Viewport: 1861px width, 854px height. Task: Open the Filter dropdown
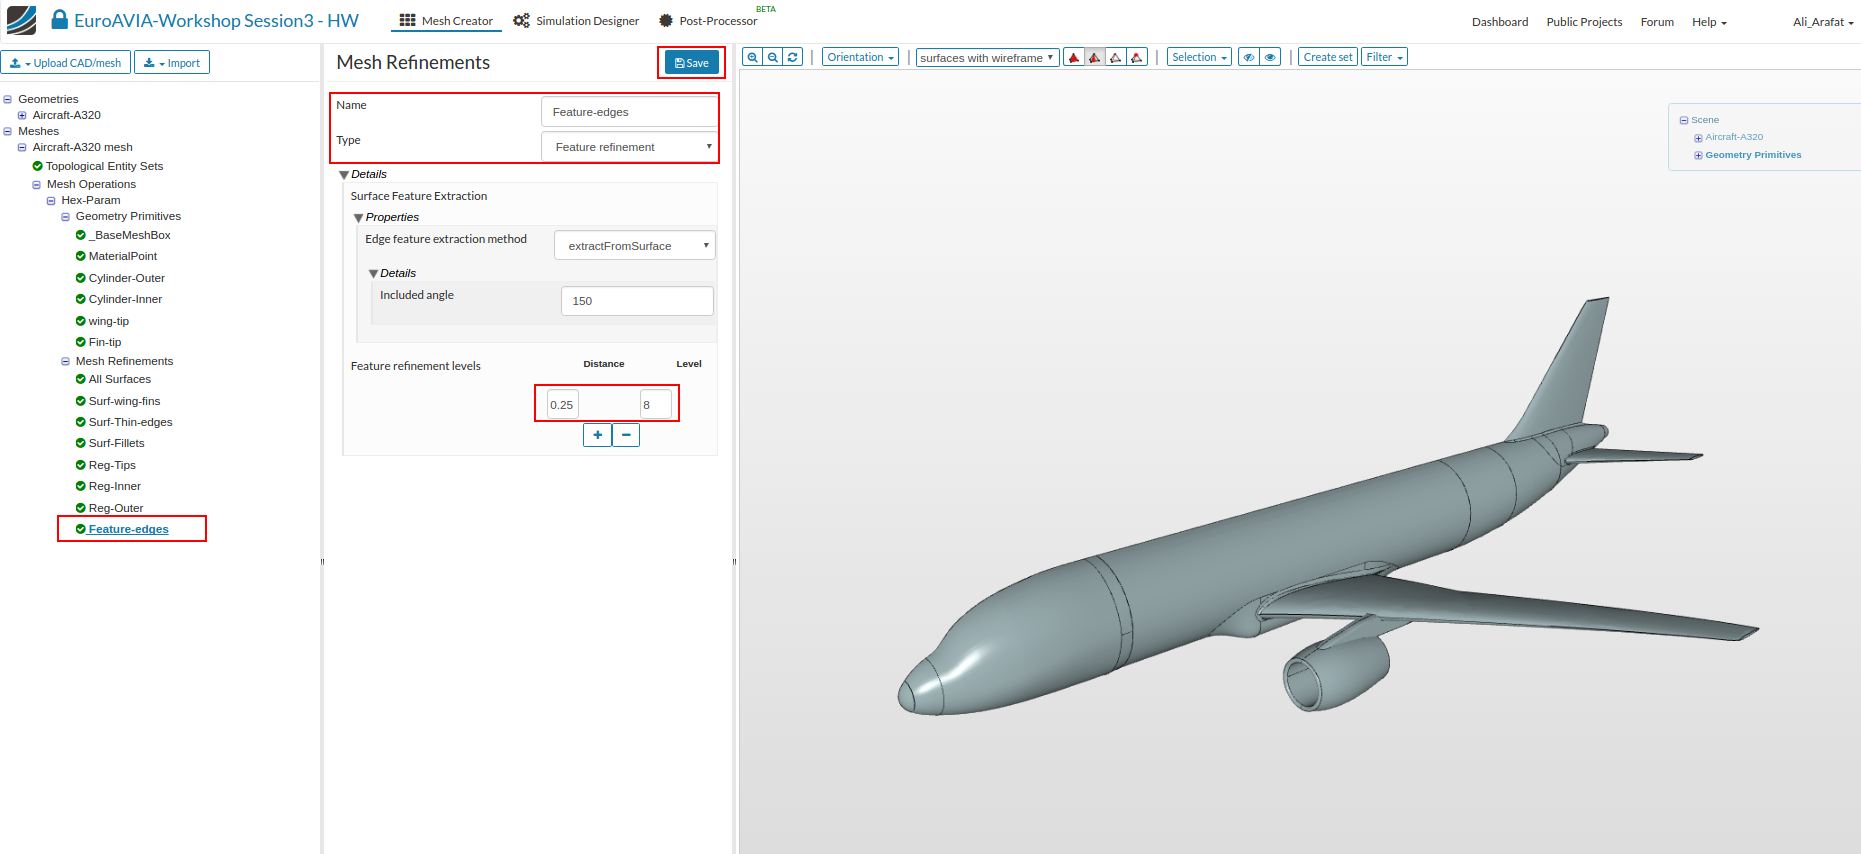point(1385,57)
